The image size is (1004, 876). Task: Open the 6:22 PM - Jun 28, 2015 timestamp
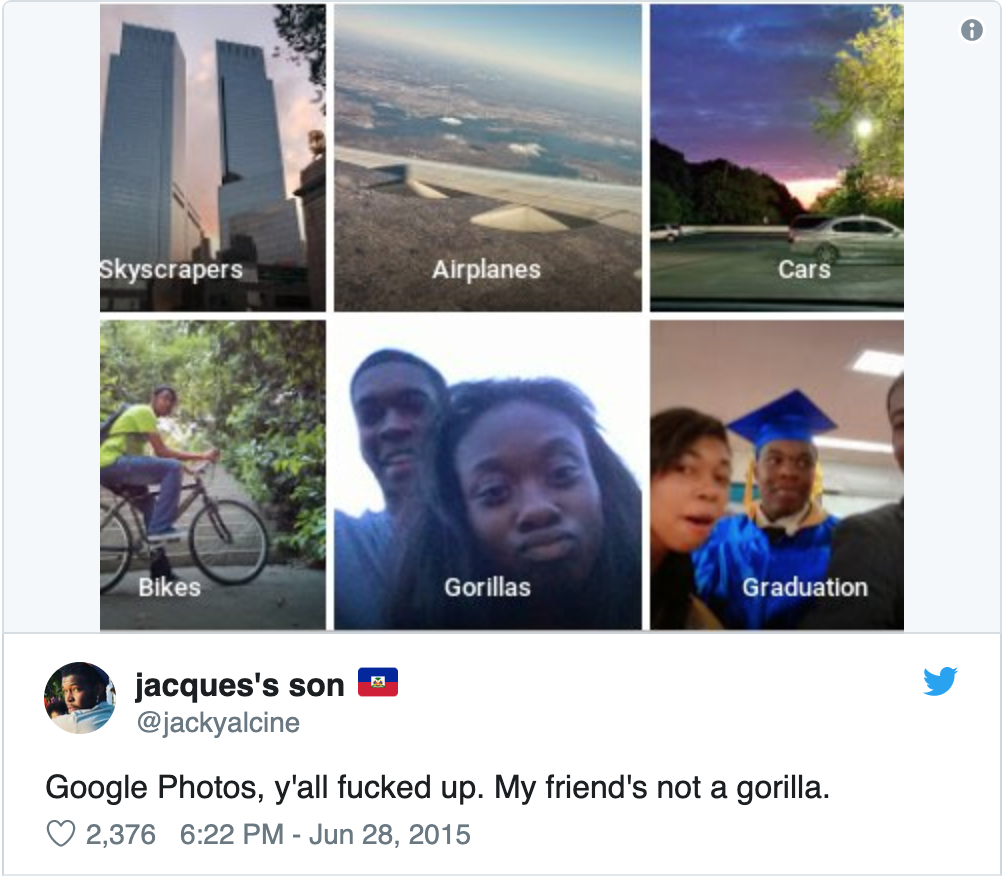point(325,834)
